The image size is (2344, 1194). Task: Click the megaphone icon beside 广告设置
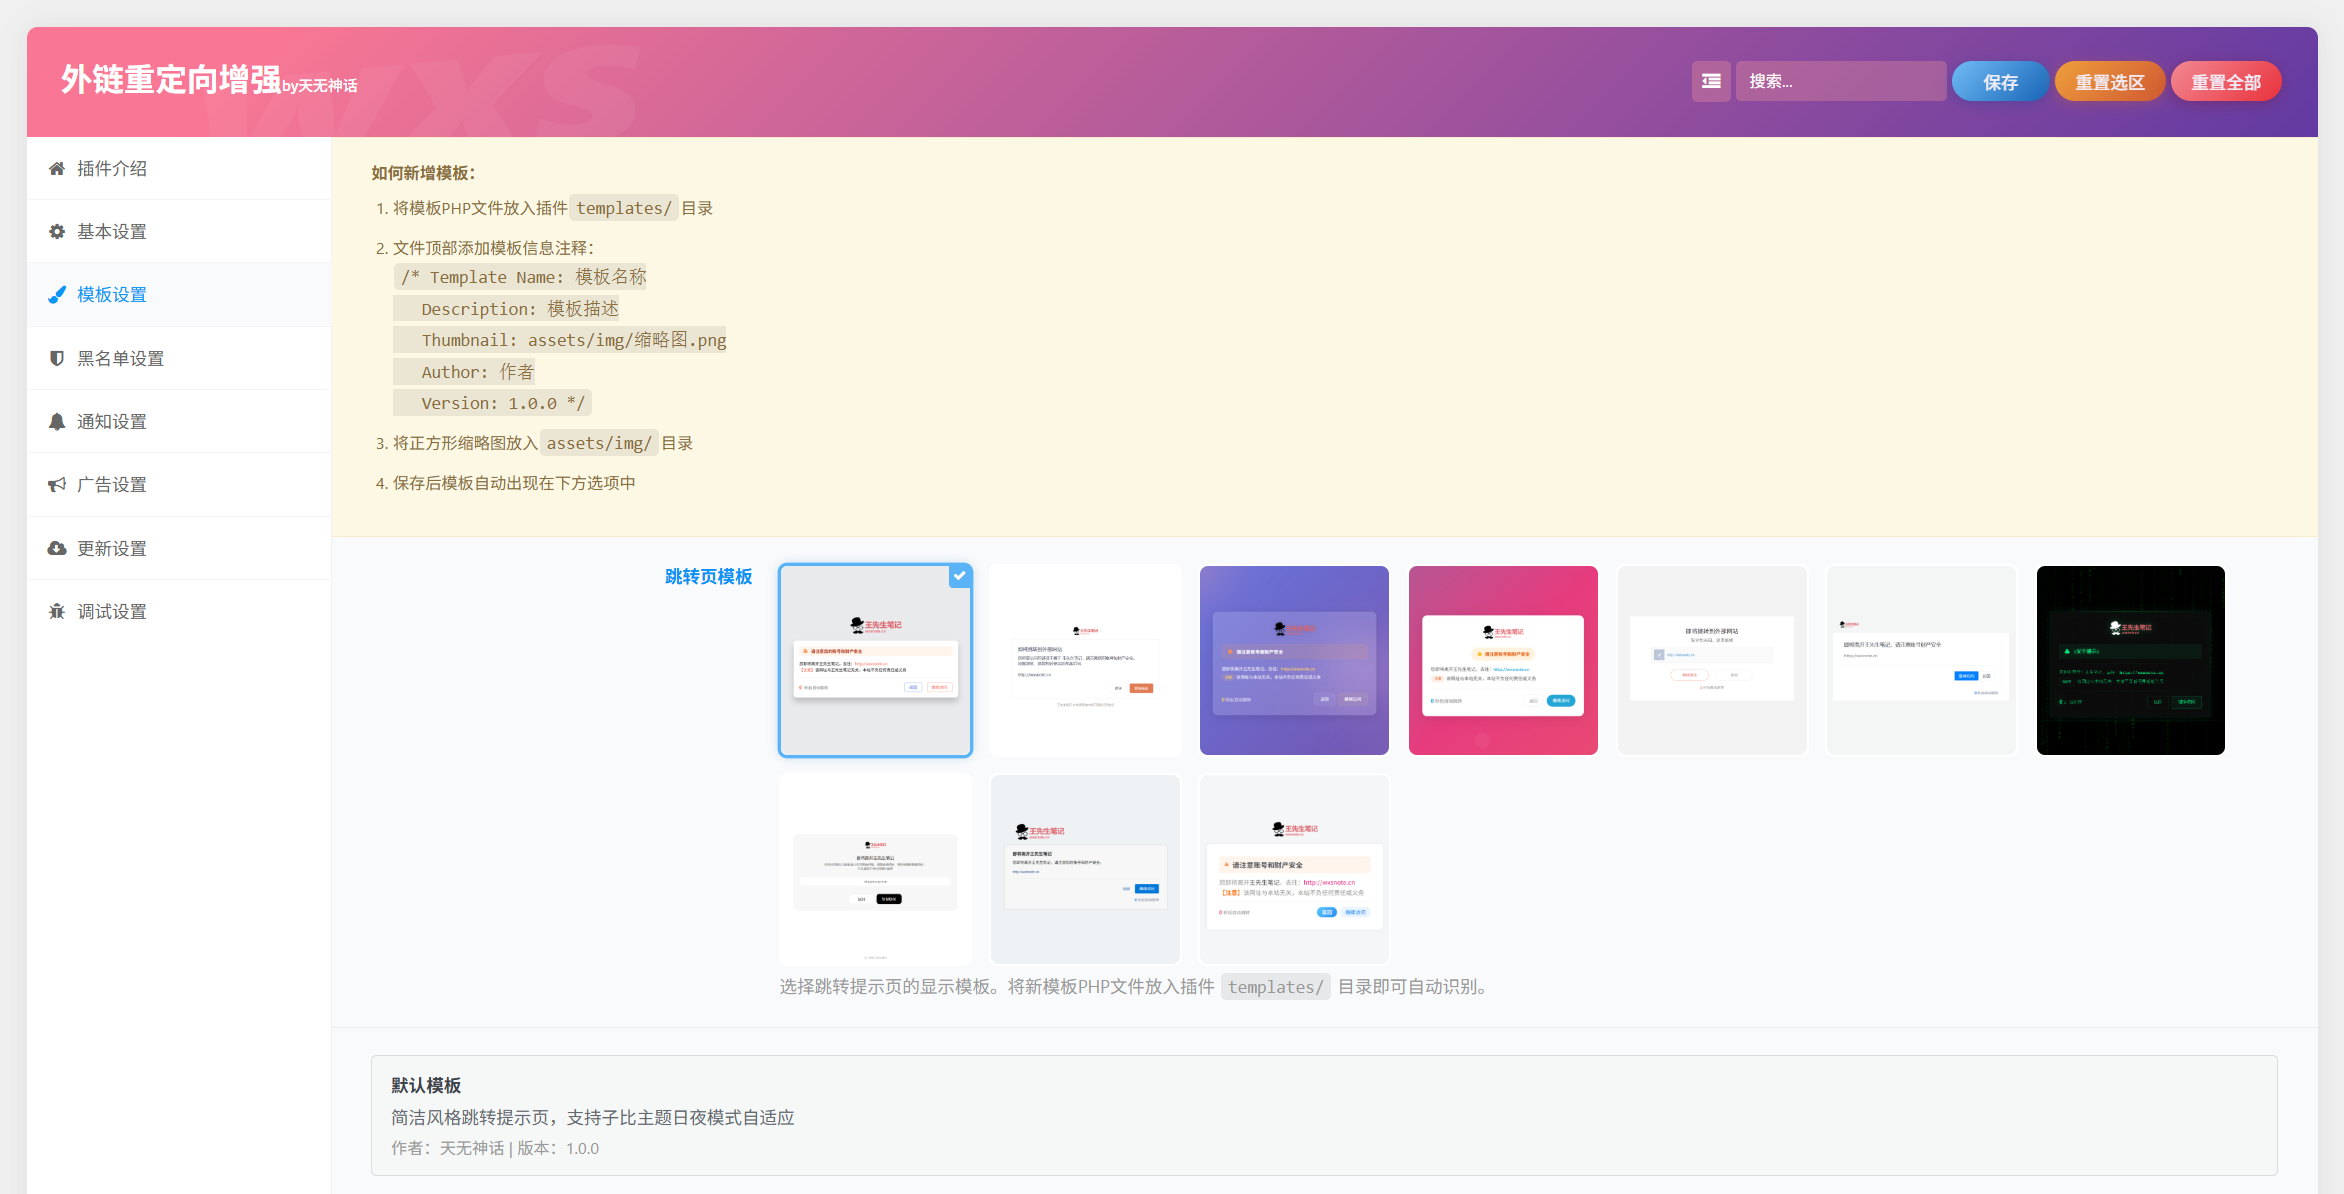click(57, 485)
